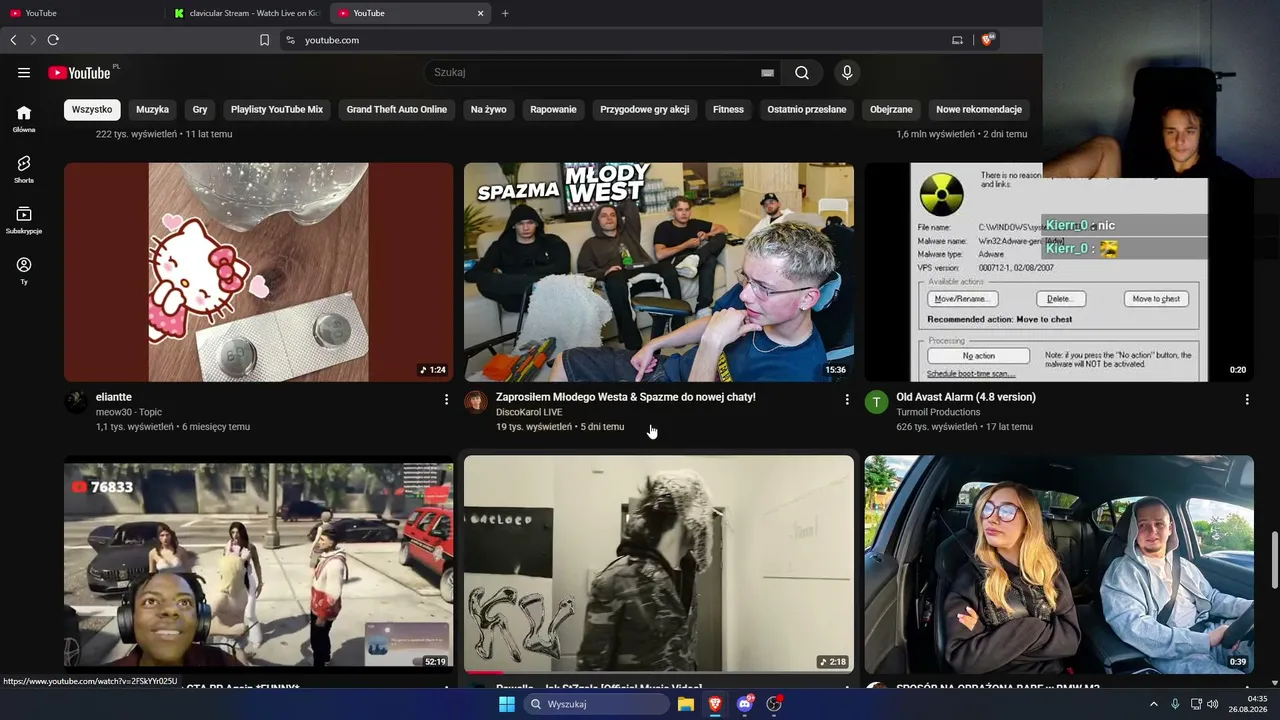Select the Gry filter chip
The image size is (1280, 720).
(x=200, y=109)
